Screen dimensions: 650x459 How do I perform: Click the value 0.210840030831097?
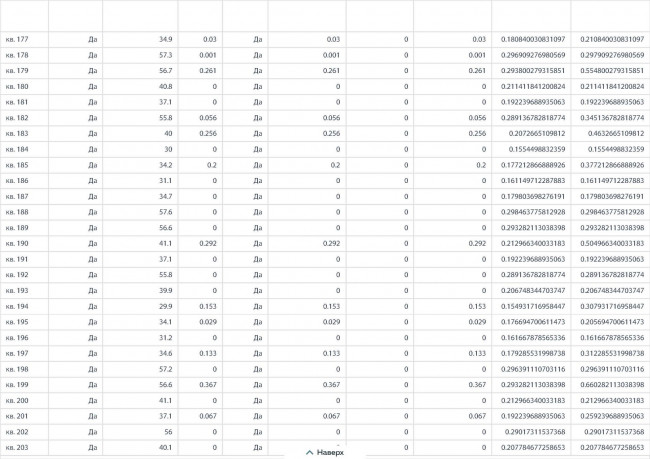click(x=612, y=39)
